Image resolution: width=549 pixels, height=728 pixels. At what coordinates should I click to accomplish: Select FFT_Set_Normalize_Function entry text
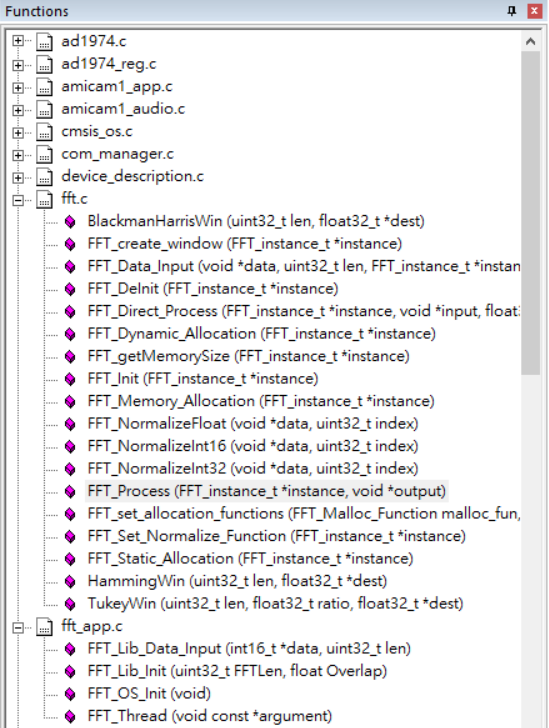coord(276,536)
